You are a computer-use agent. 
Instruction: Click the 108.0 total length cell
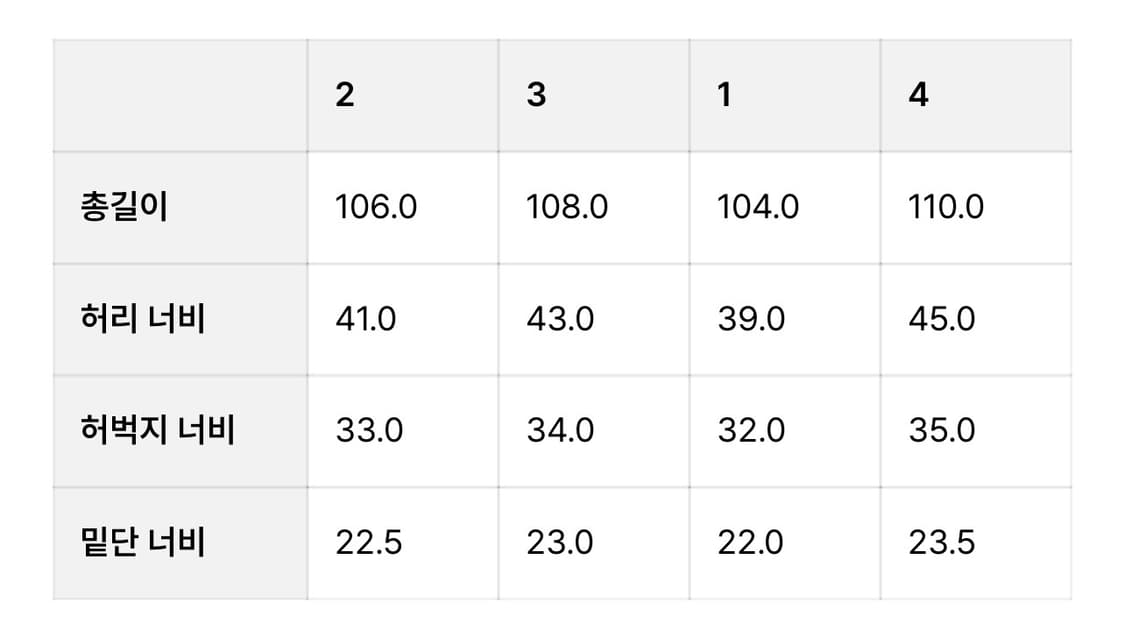567,208
